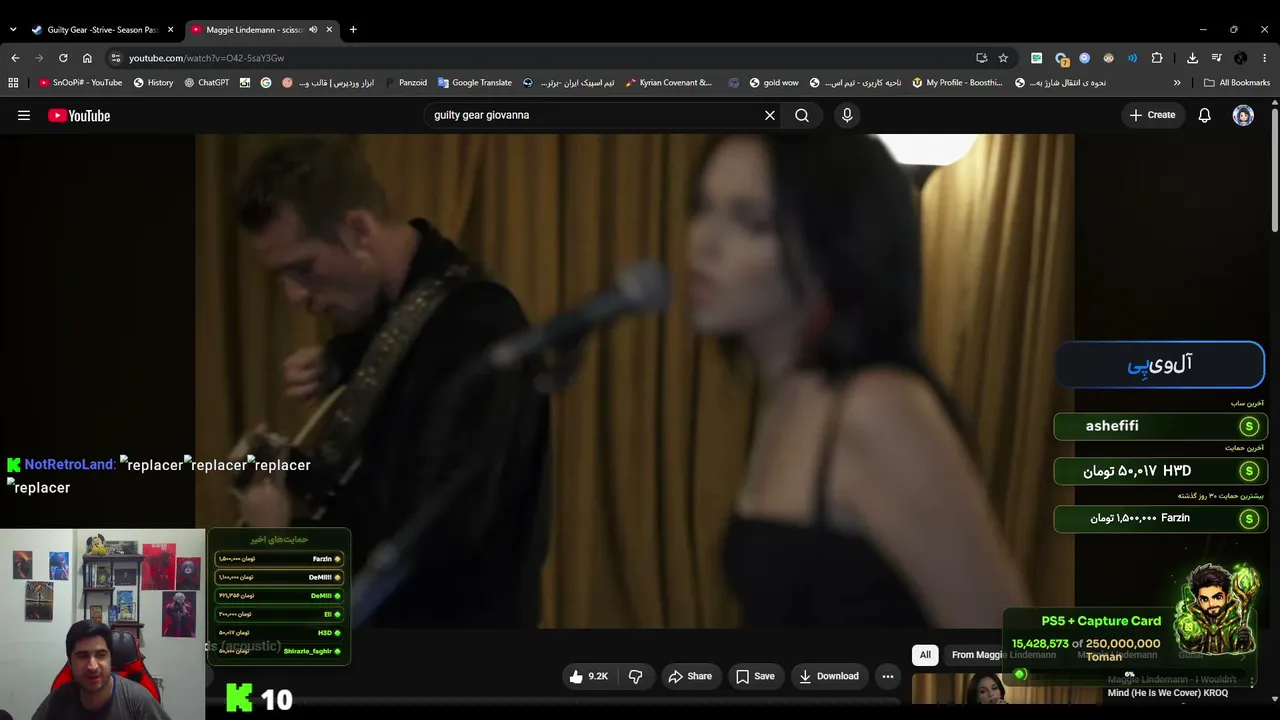Save the video to a playlist

tap(755, 676)
